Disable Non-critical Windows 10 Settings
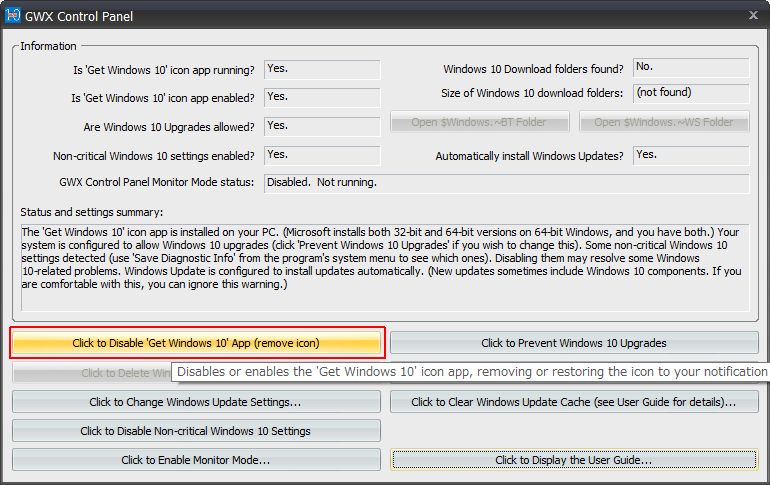The width and height of the screenshot is (770, 485). (x=196, y=431)
